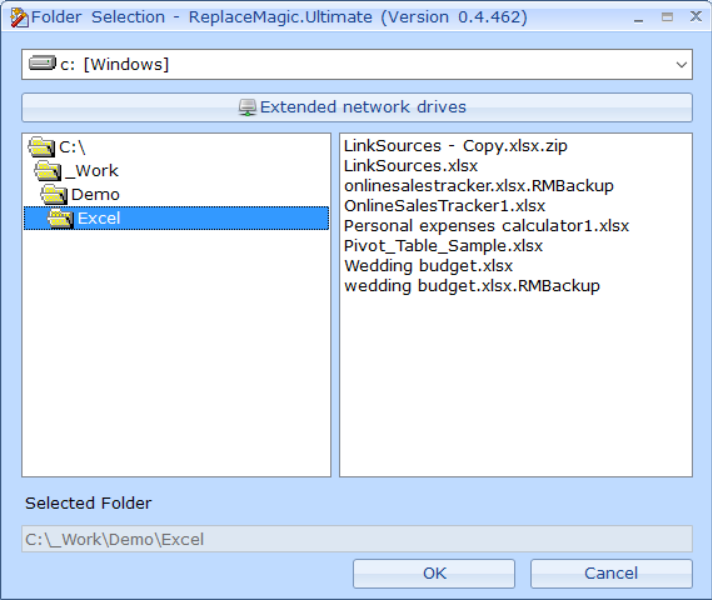Click the drive icon next to c: [Windows]
Screen dimensions: 712x600
point(42,63)
